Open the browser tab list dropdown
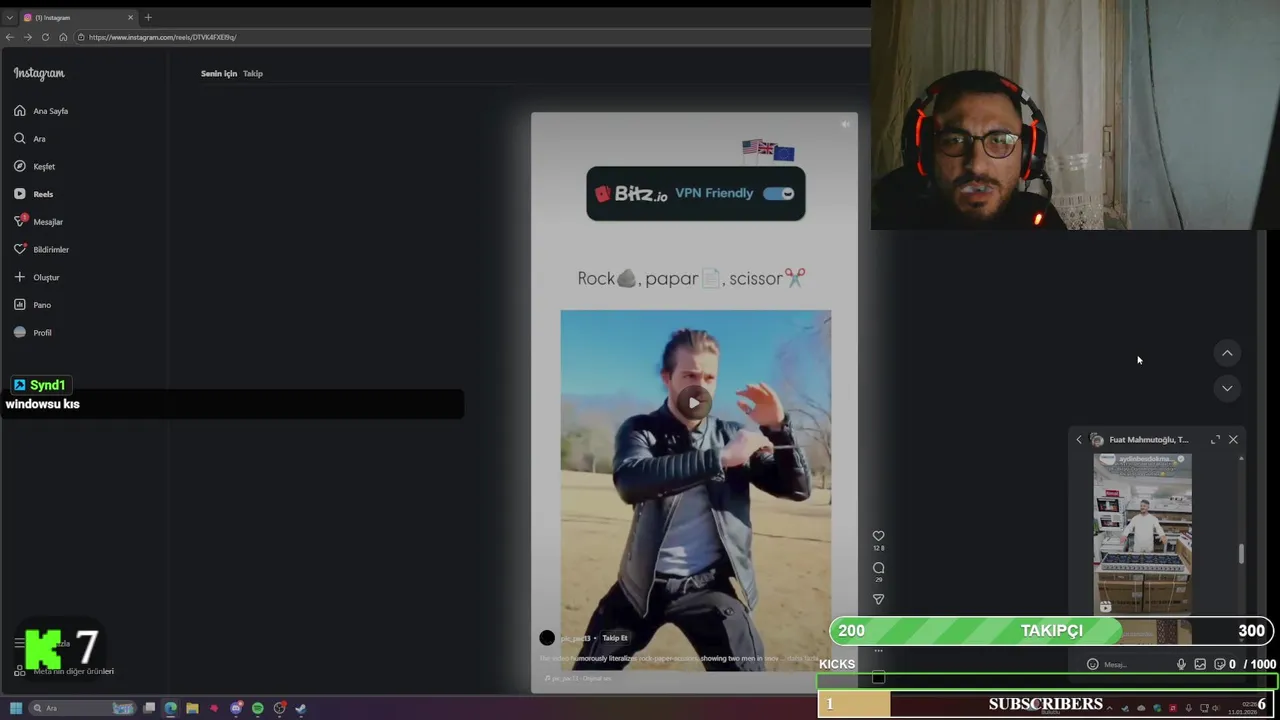This screenshot has width=1280, height=720. click(x=9, y=17)
